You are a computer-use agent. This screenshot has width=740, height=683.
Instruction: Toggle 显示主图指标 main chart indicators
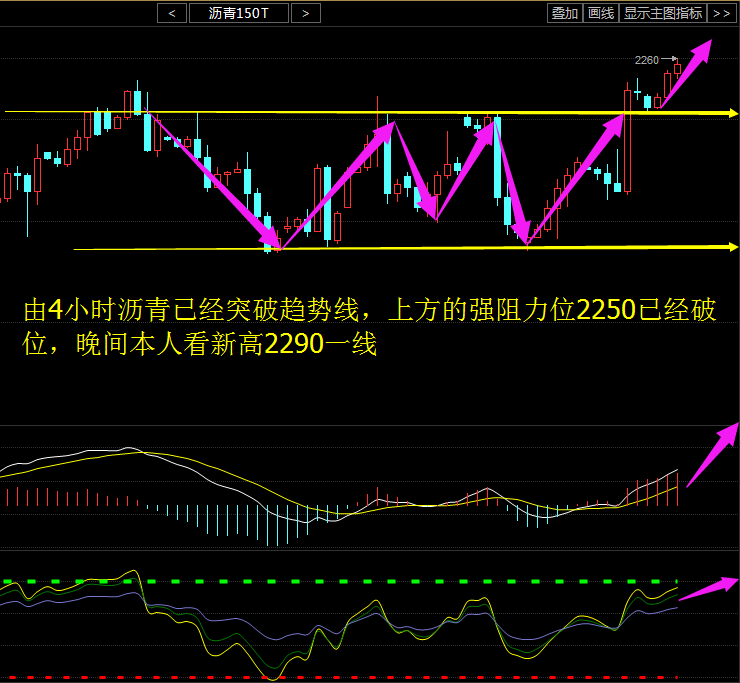click(x=663, y=13)
